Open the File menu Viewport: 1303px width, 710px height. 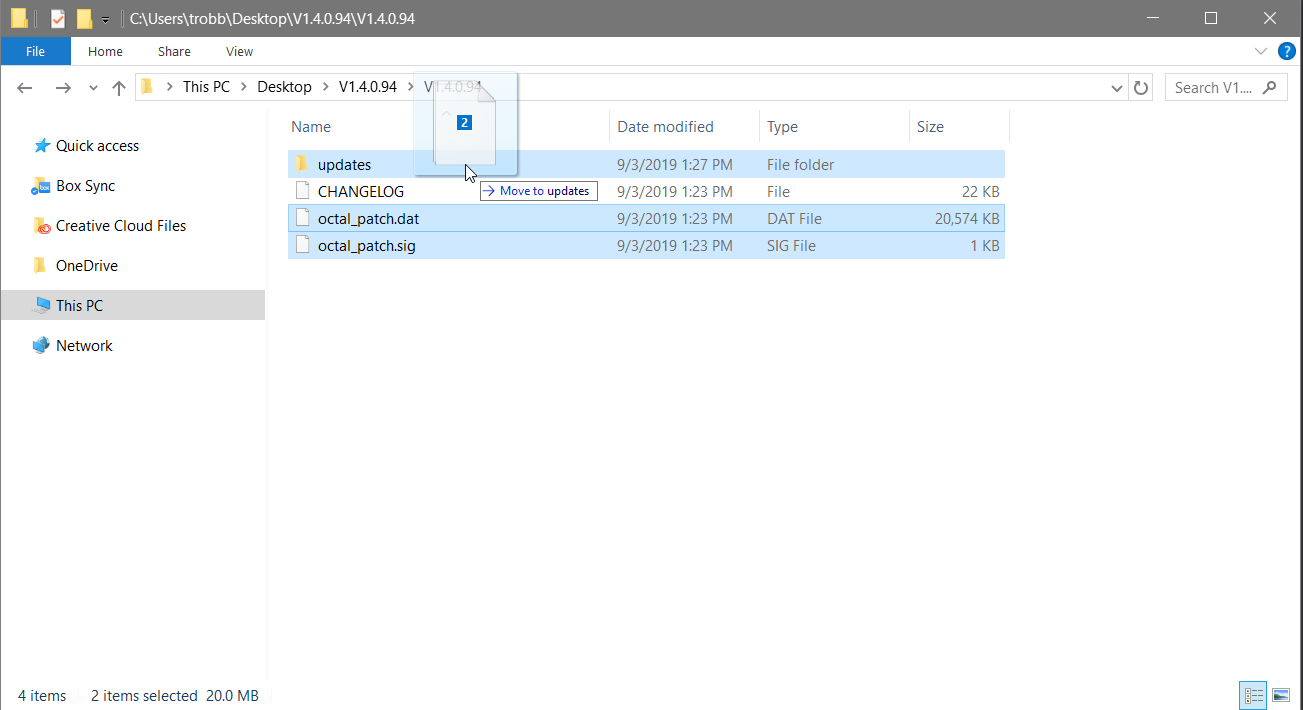[35, 51]
